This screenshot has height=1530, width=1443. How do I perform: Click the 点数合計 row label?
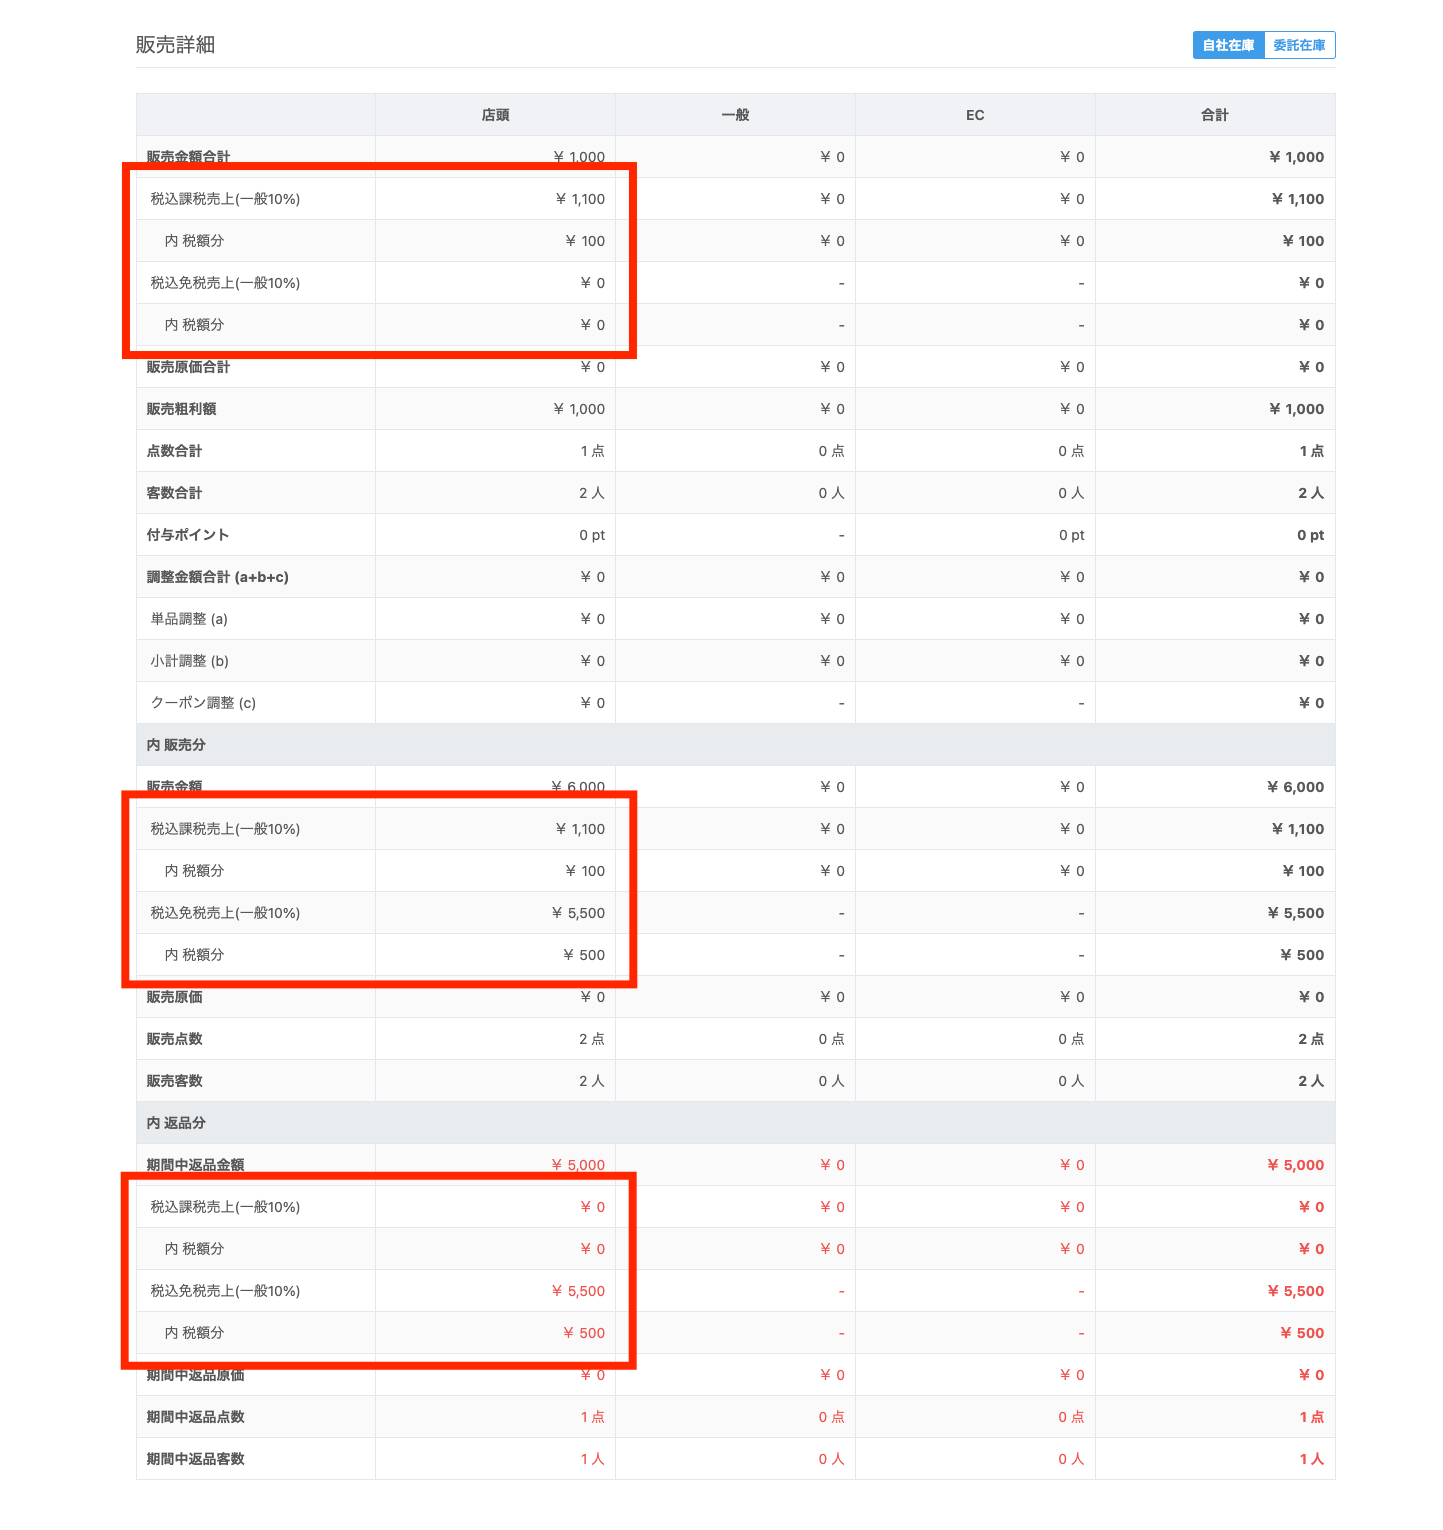(175, 451)
